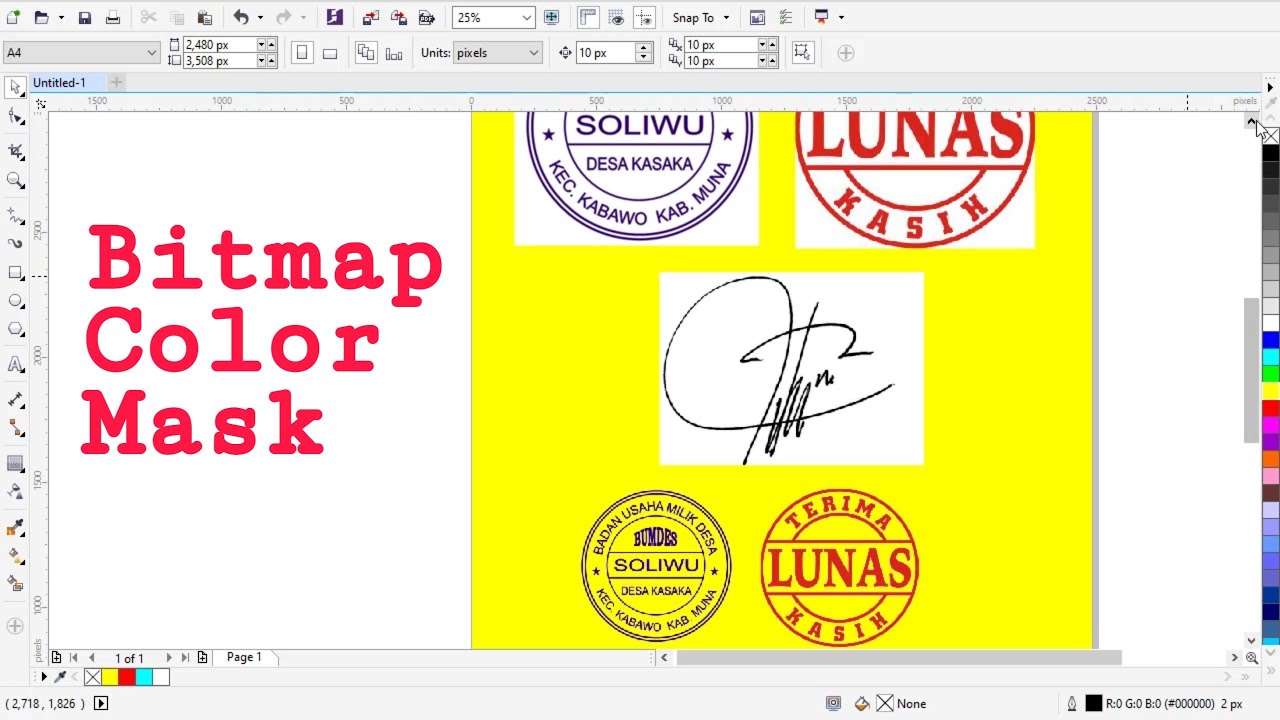The height and width of the screenshot is (720, 1280).
Task: Expand the Open file dropdown arrow
Action: (x=61, y=17)
